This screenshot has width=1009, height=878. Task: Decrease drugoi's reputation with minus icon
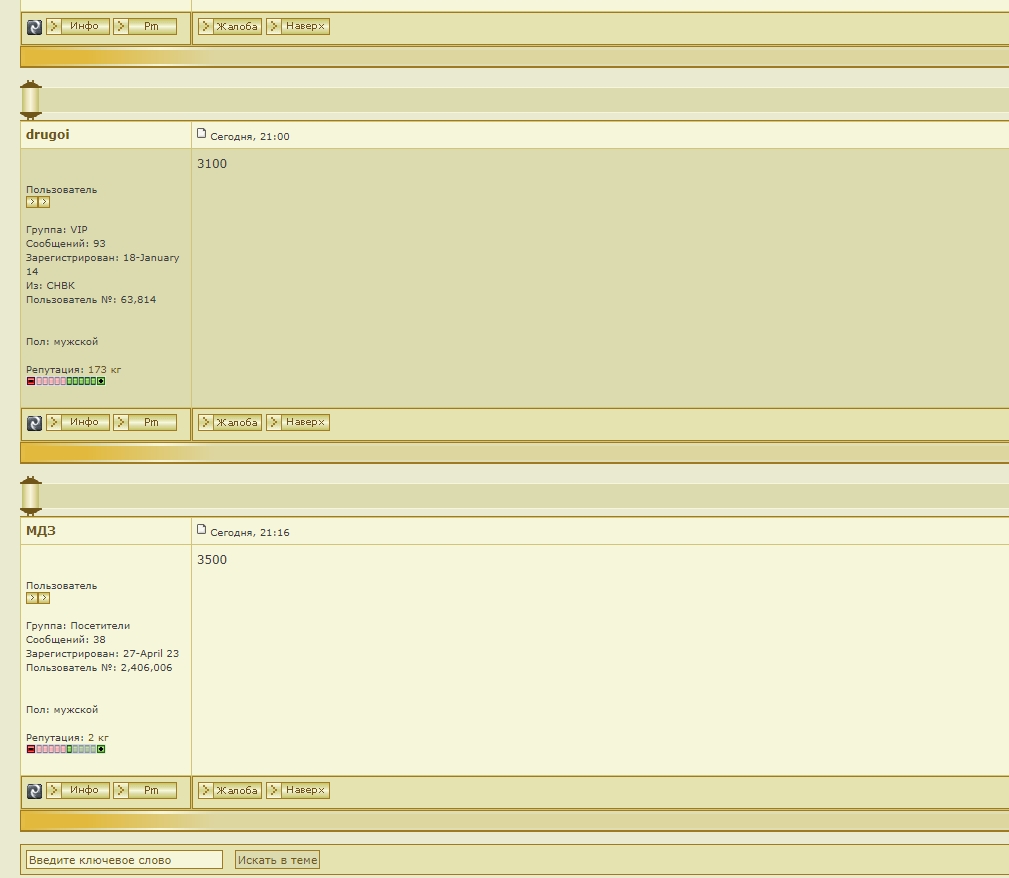(30, 381)
